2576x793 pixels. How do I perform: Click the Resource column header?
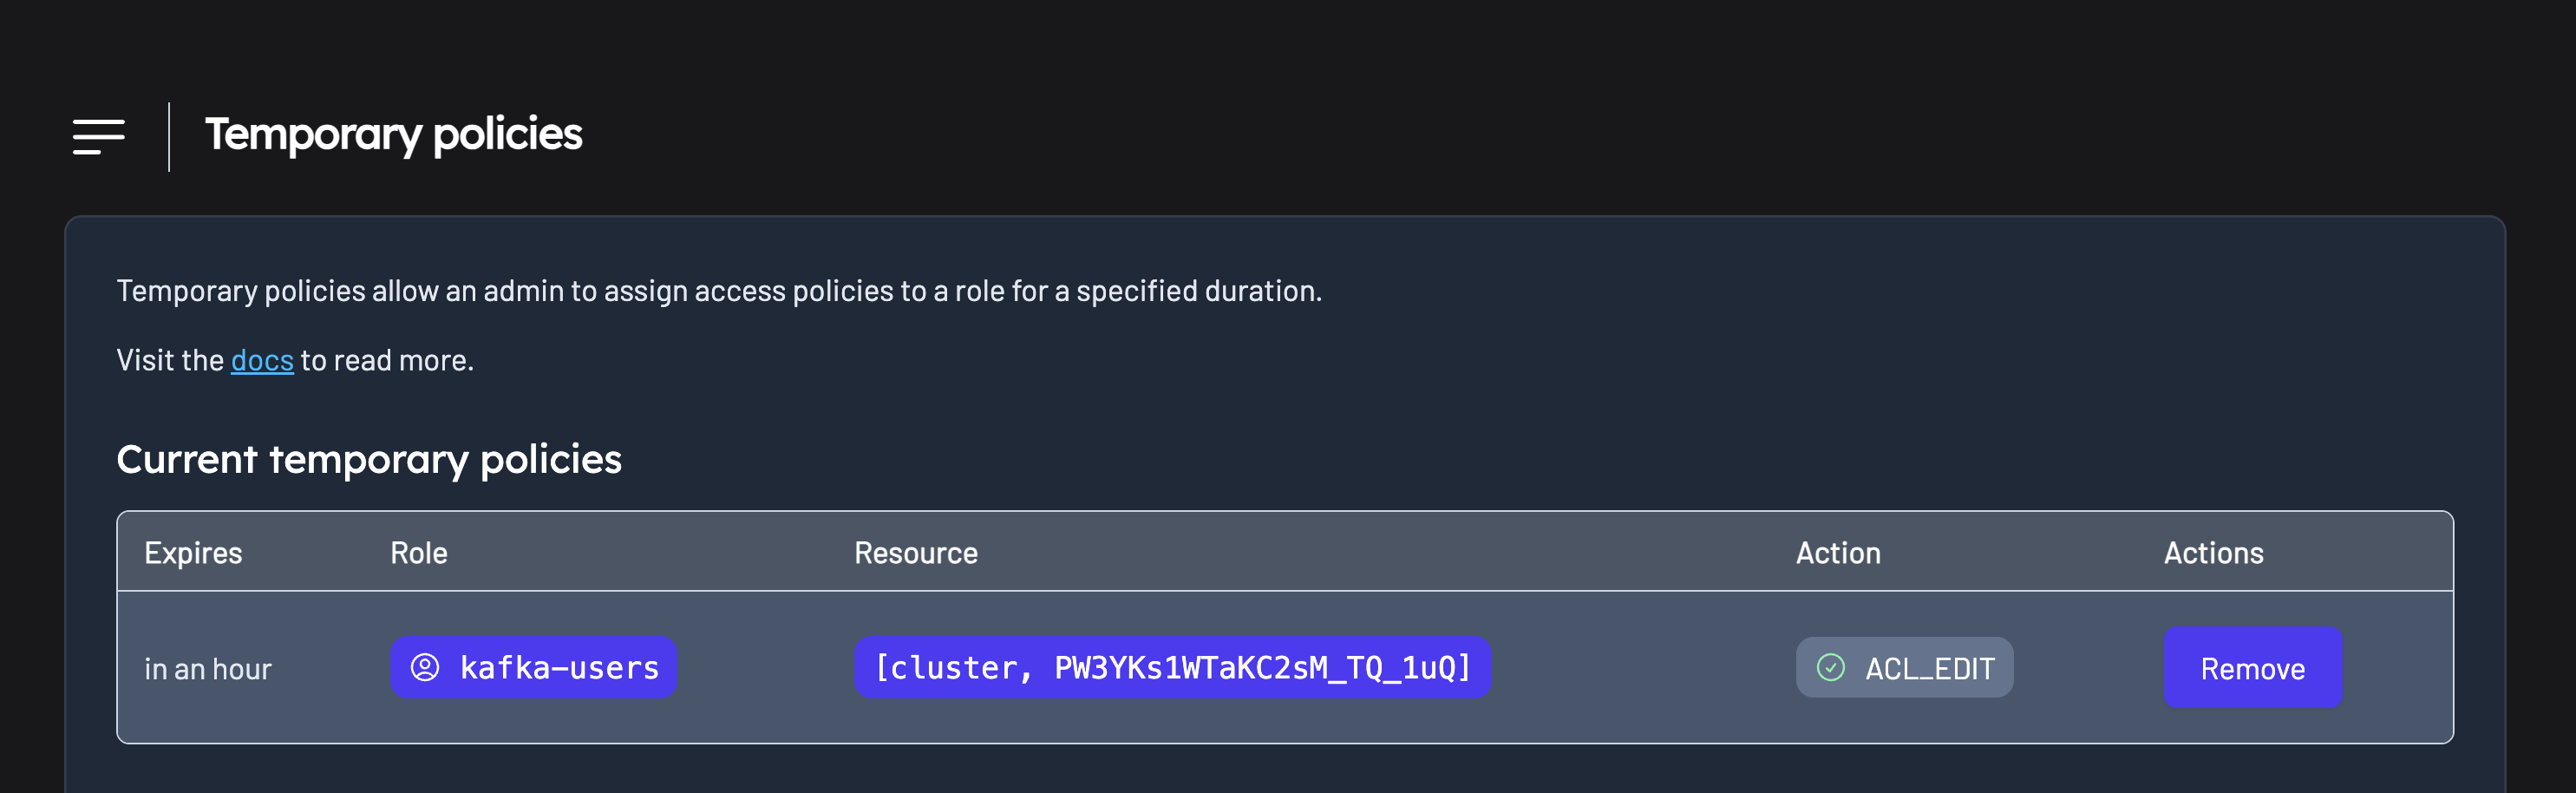point(915,553)
